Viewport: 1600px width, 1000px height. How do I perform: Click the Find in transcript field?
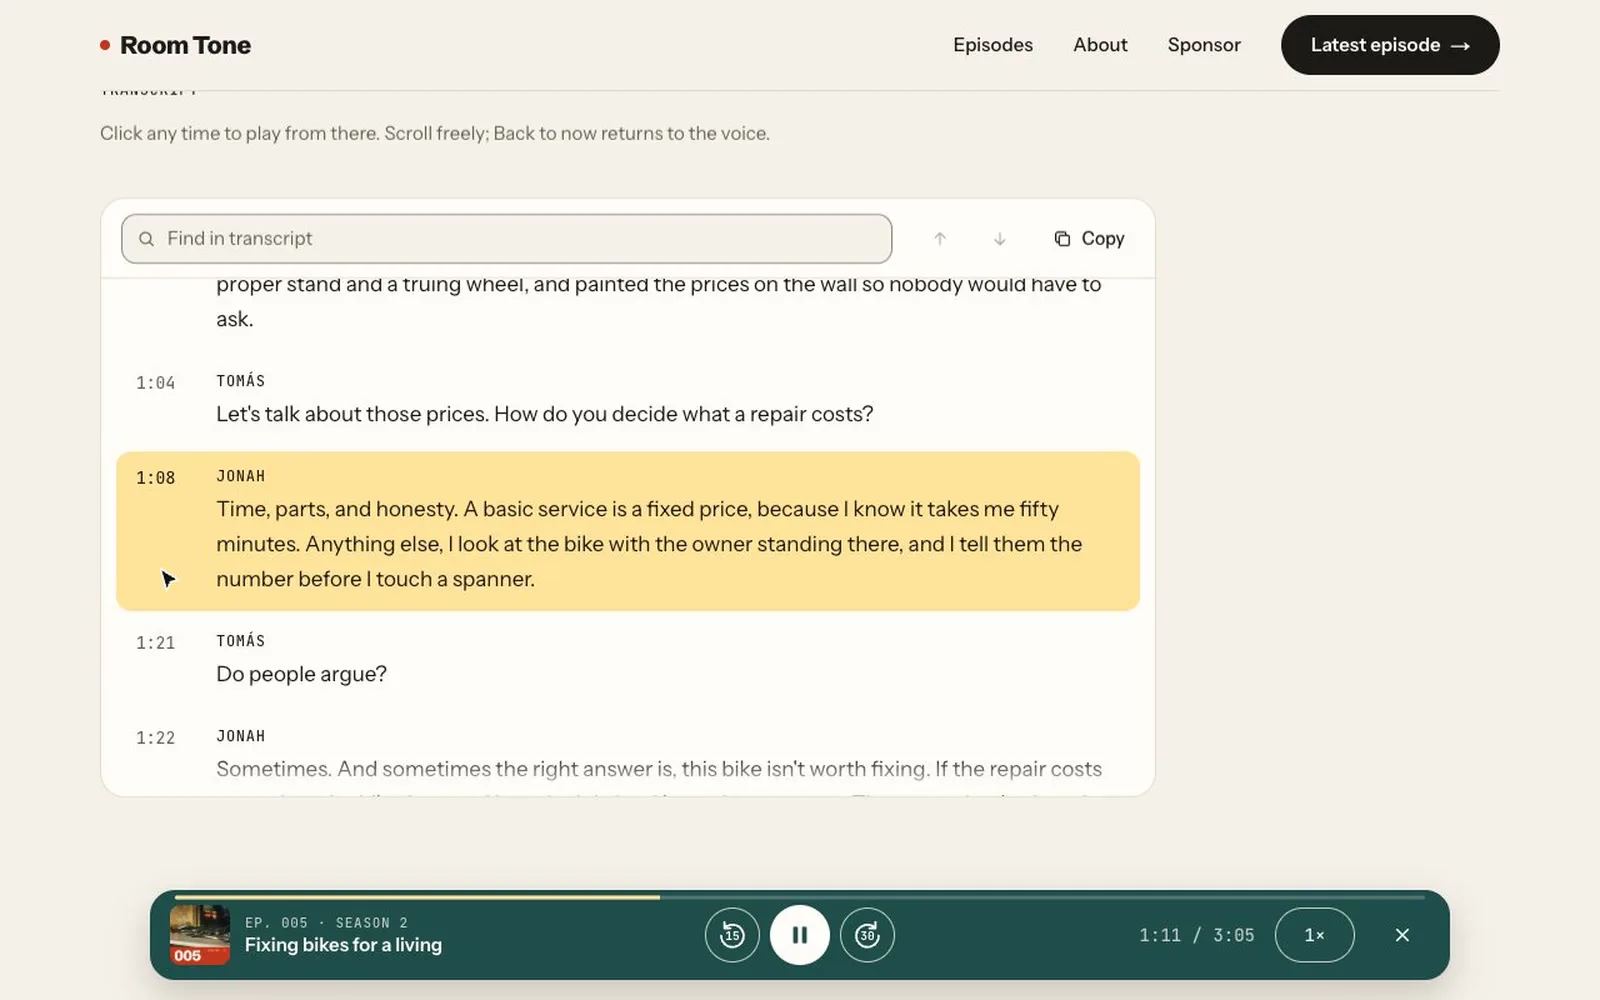click(x=507, y=239)
